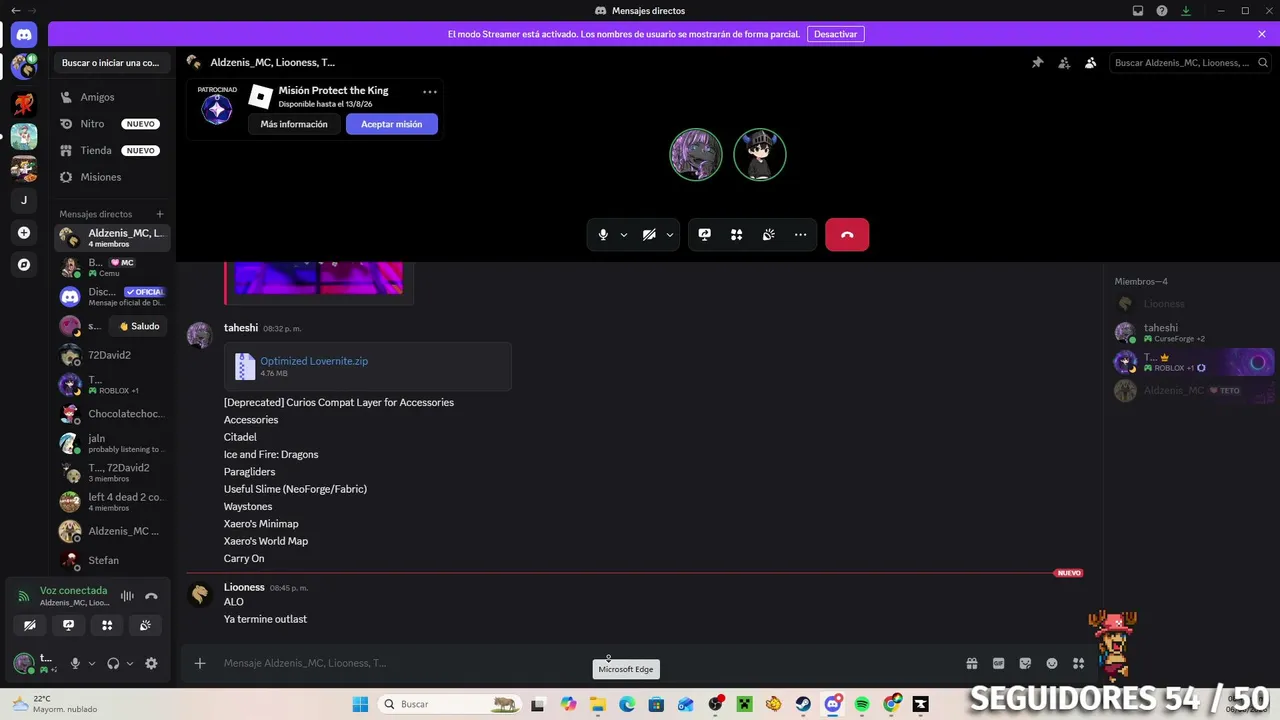This screenshot has height=720, width=1280.
Task: Click the Desactivar streamer mode button
Action: 835,34
